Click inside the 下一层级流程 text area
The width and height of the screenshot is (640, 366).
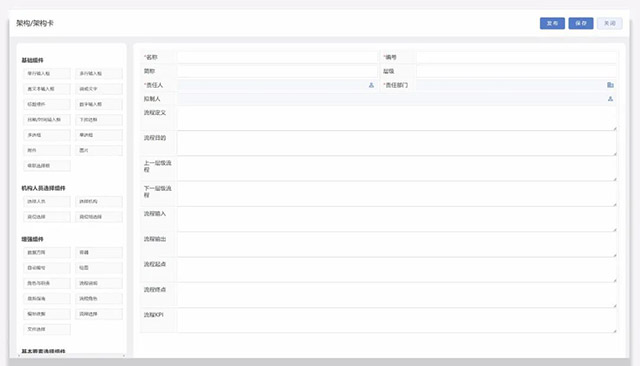coord(397,194)
